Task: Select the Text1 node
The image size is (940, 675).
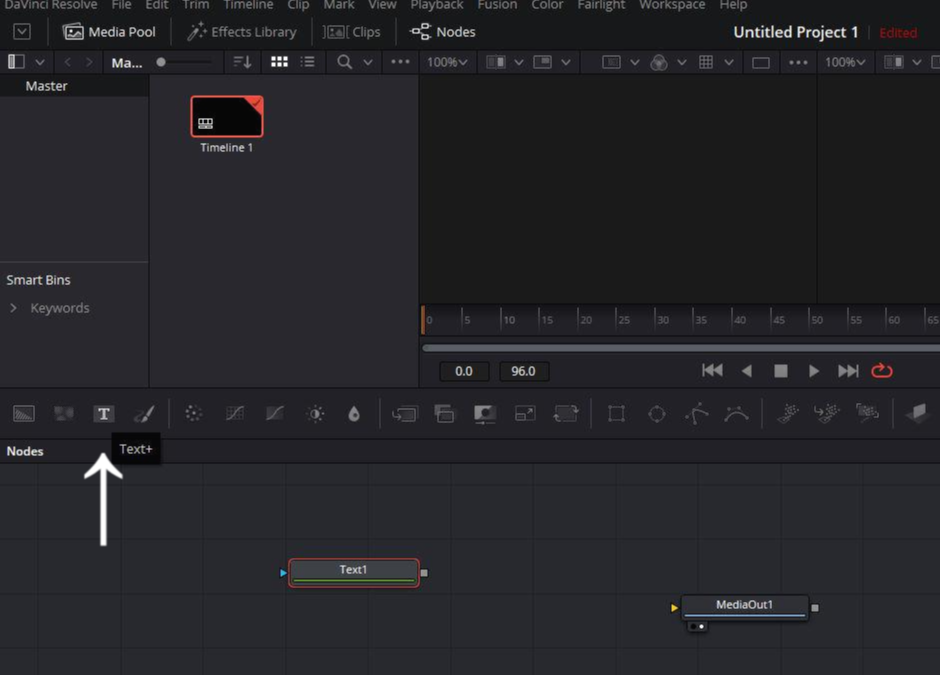Action: pos(354,572)
